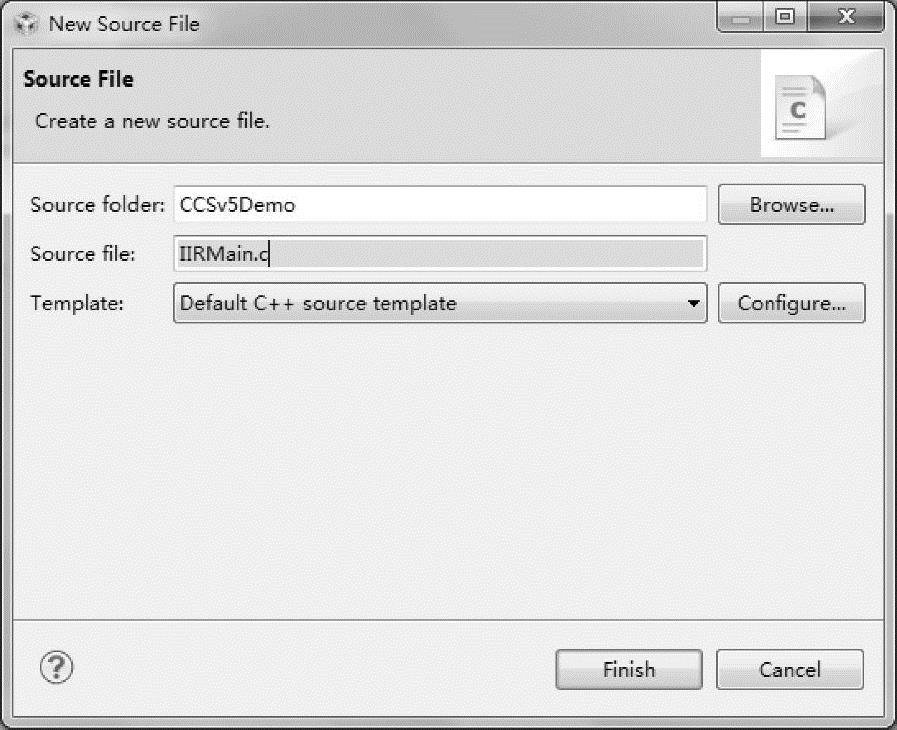Click the 'Create a new source file.' description
Image resolution: width=897 pixels, height=730 pixels.
tap(152, 122)
